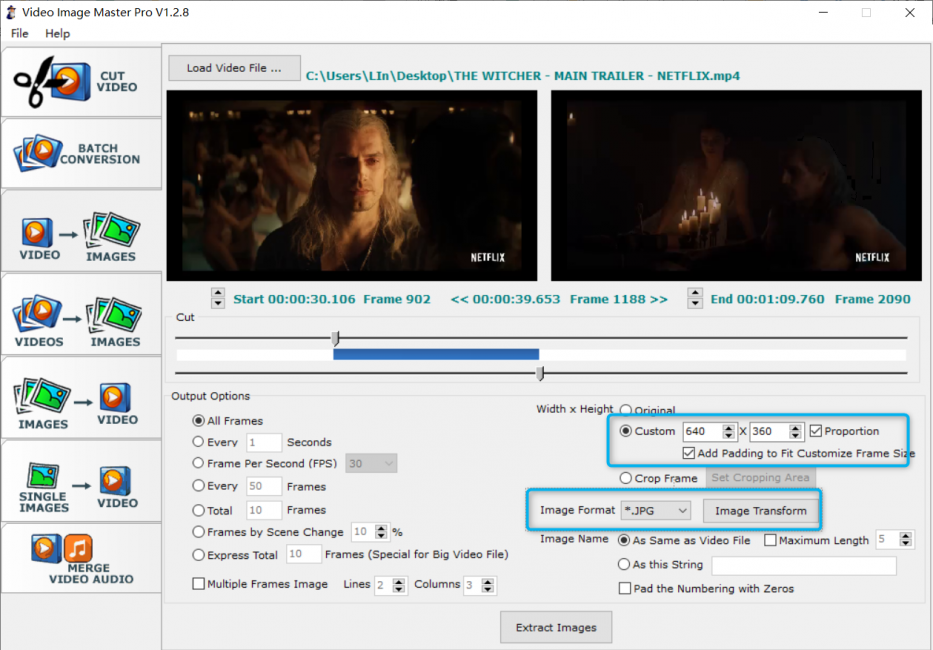This screenshot has width=933, height=650.
Task: Click the Extract Images button
Action: click(x=556, y=628)
